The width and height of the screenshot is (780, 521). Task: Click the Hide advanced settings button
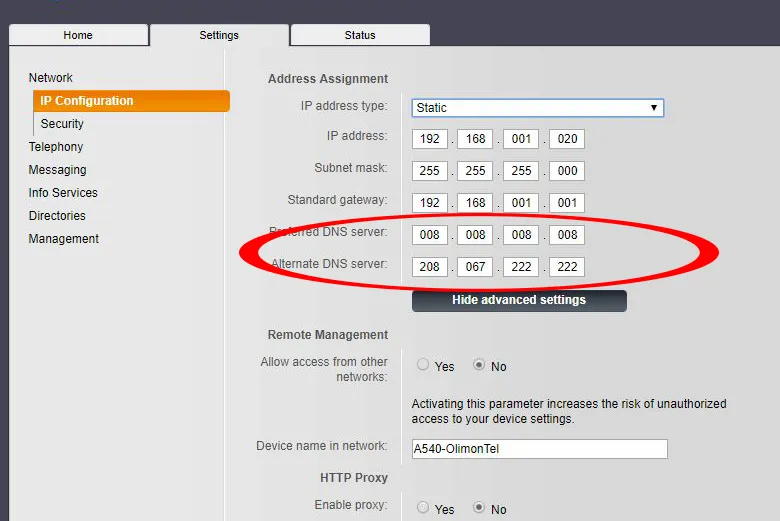click(519, 300)
